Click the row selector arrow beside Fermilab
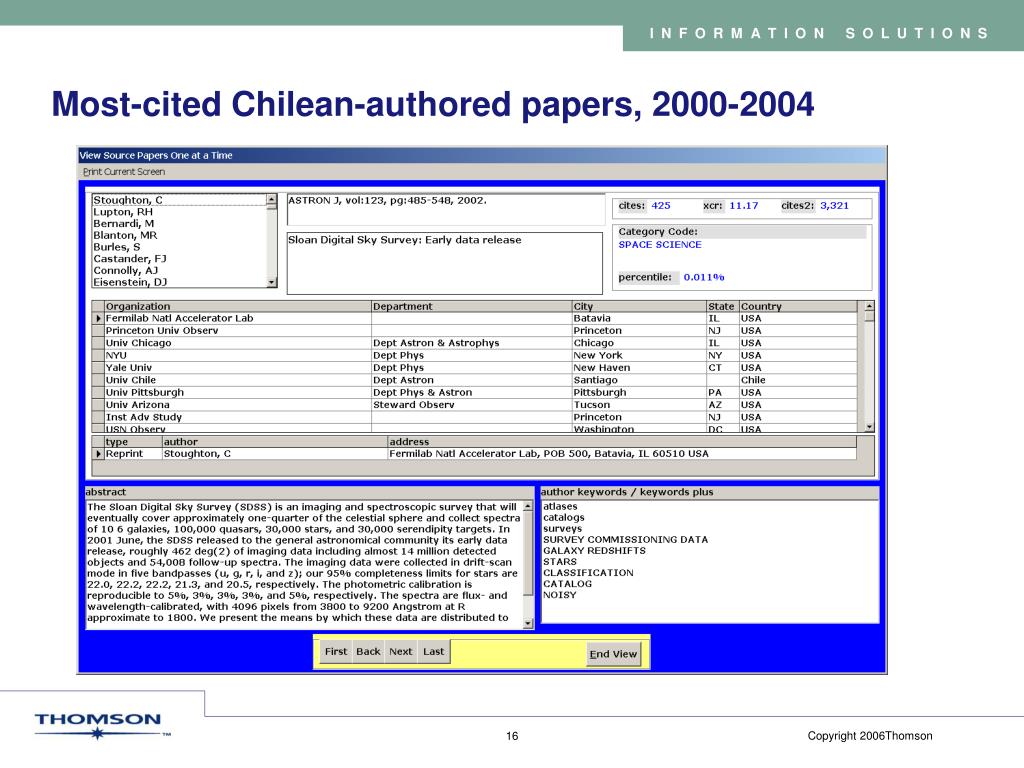 (98, 318)
